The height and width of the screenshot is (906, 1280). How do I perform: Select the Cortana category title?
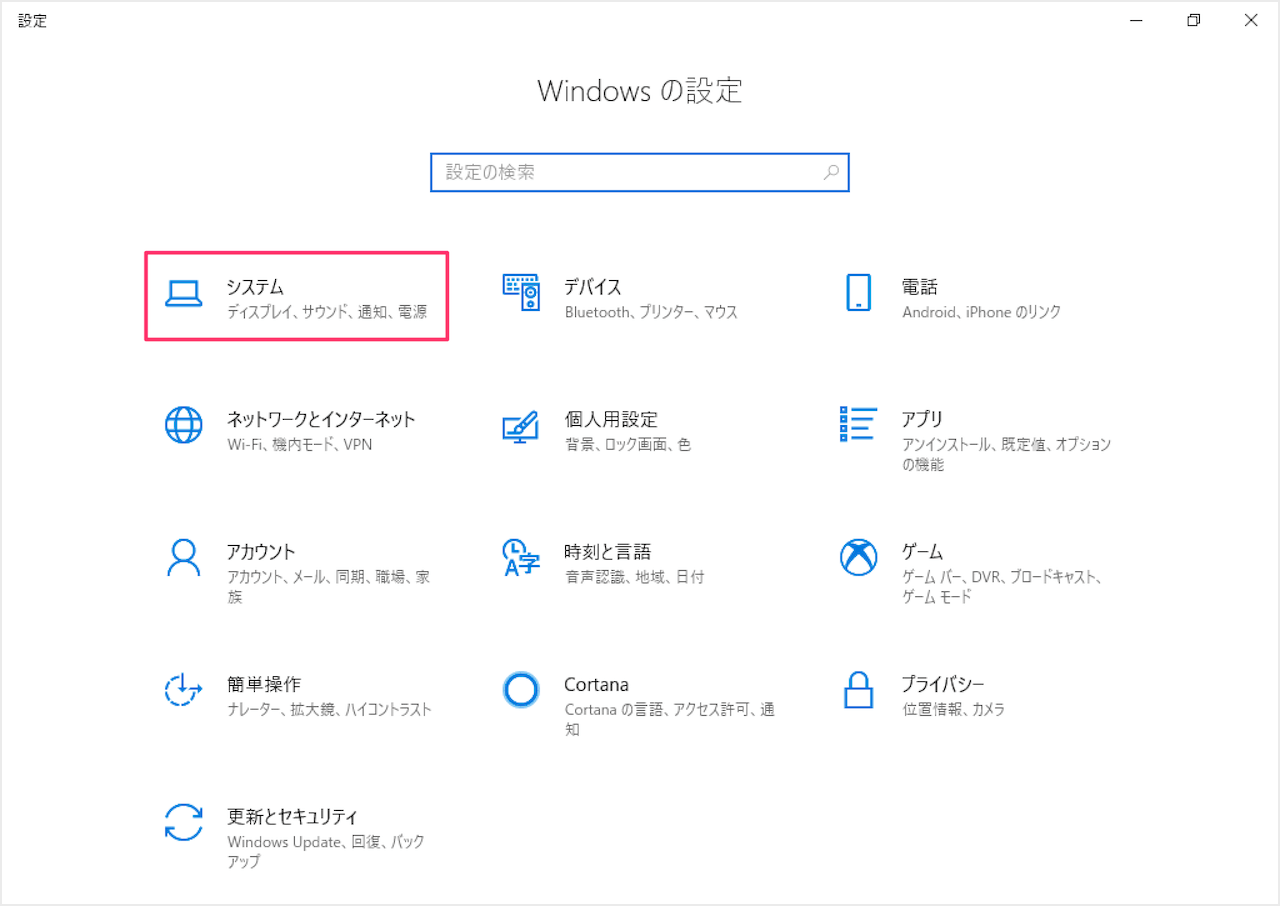point(596,684)
